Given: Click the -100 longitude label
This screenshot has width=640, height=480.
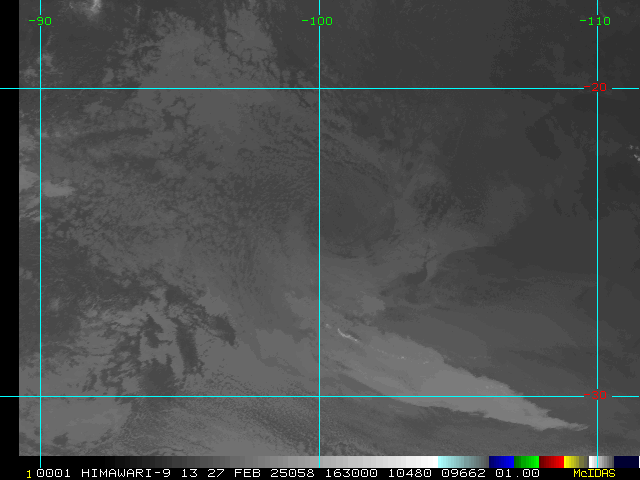Looking at the screenshot, I should point(317,21).
